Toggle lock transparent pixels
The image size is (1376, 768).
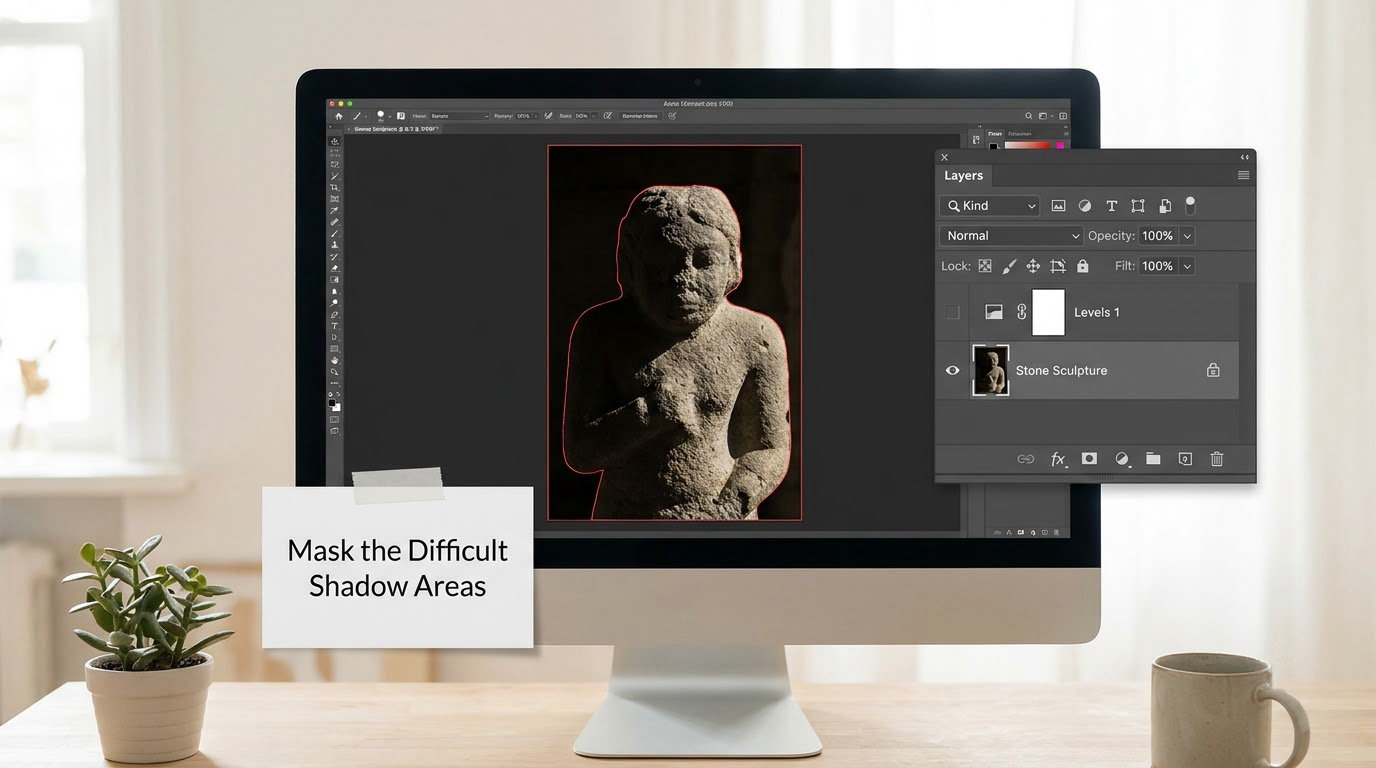click(985, 266)
